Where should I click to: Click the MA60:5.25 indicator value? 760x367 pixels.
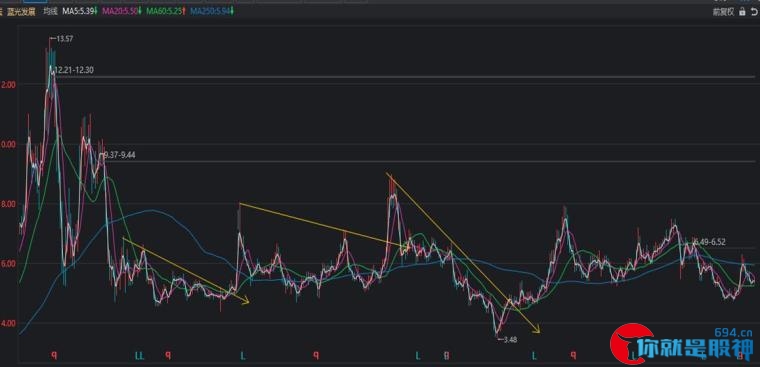[x=166, y=12]
